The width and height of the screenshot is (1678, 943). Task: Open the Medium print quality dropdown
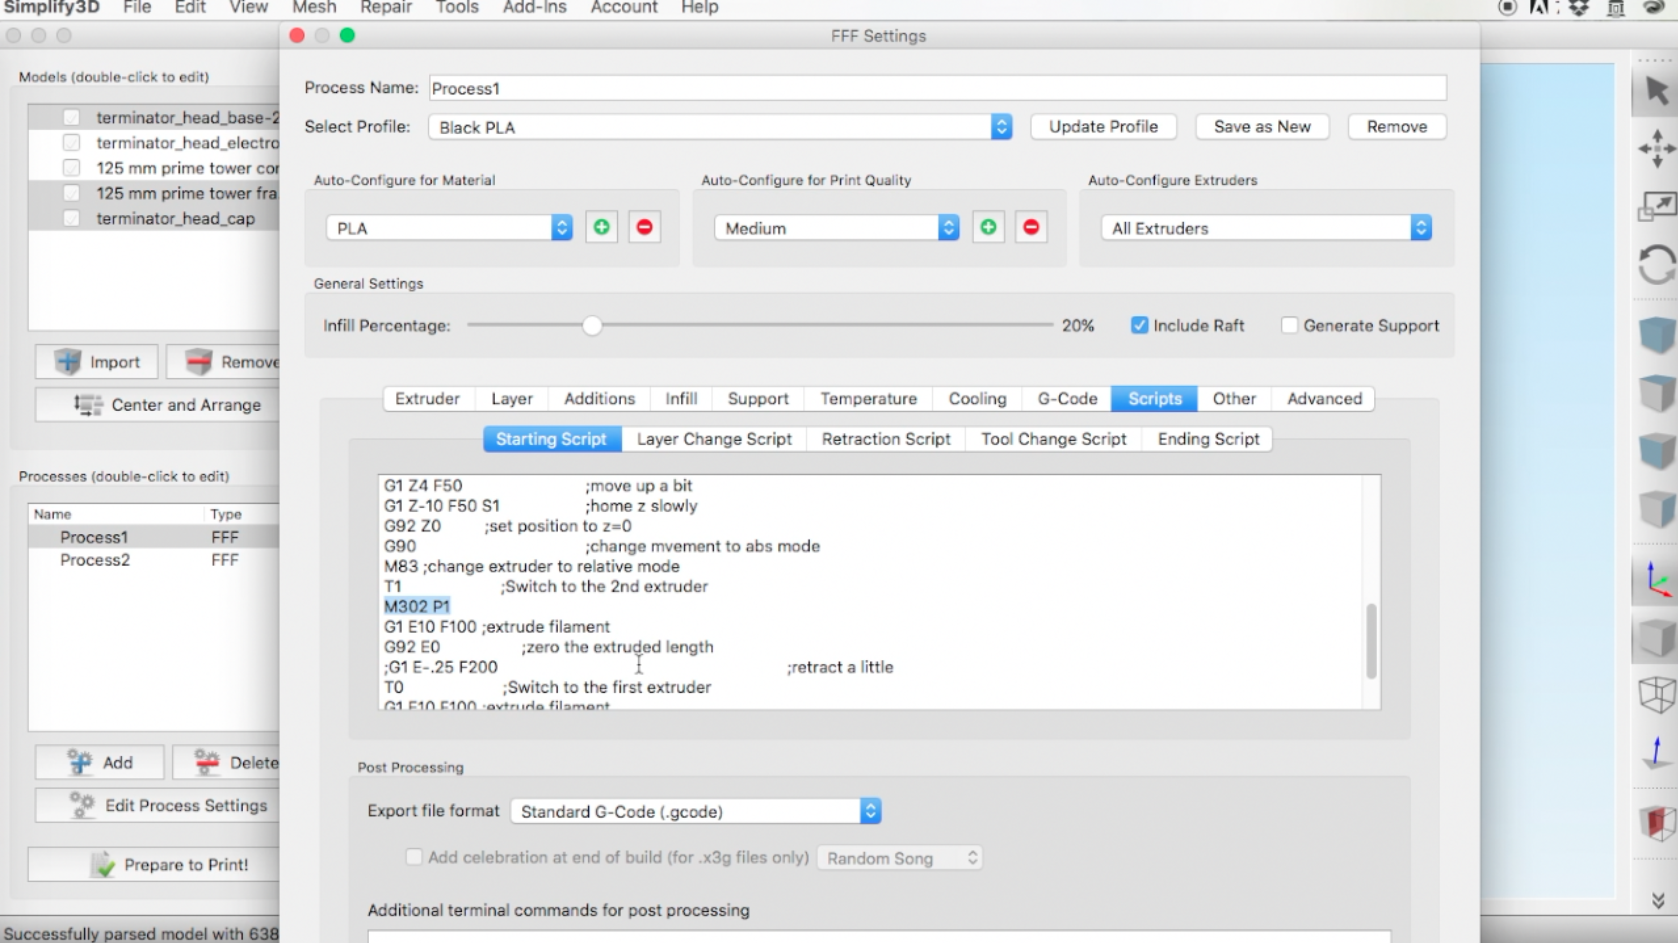click(x=836, y=228)
